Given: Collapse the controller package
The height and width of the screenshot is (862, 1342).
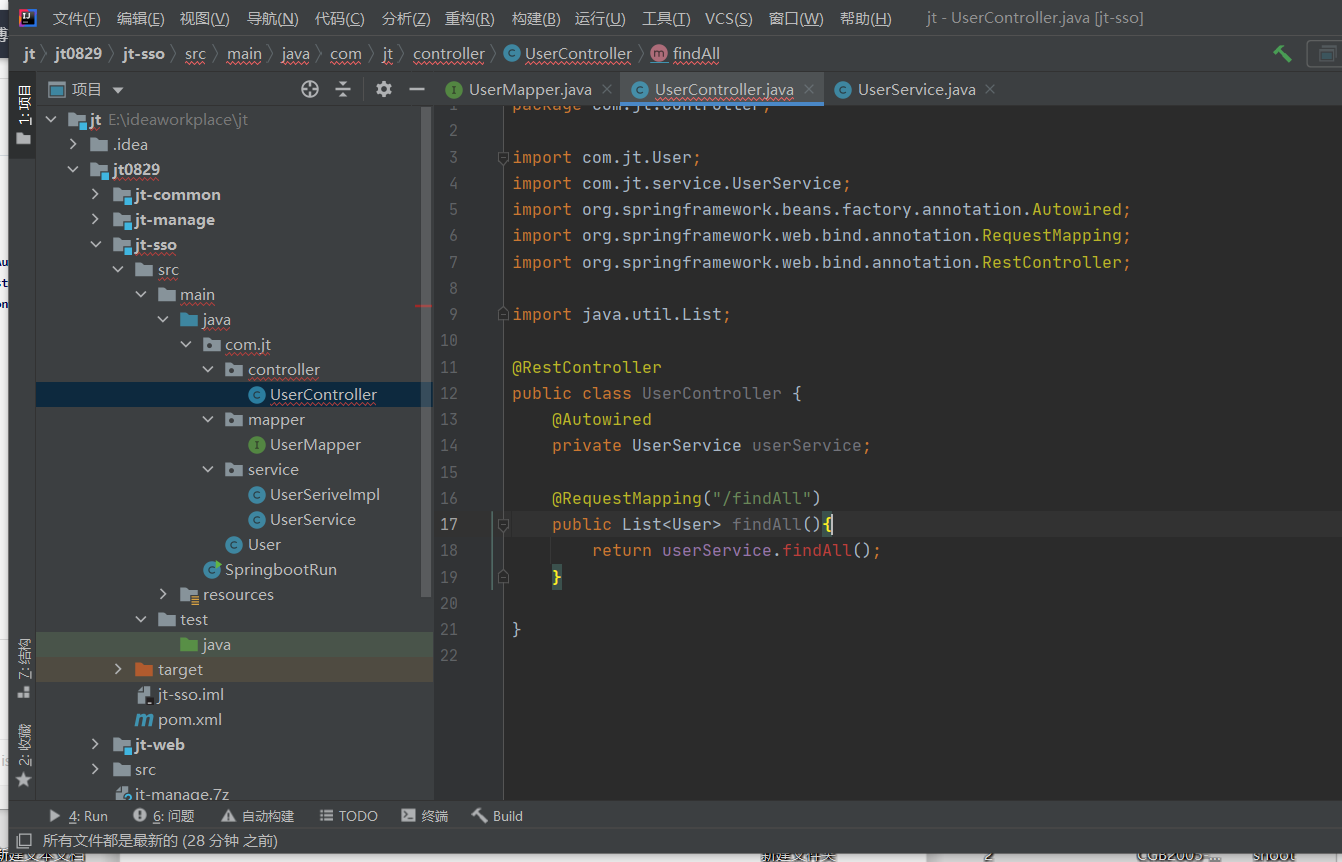Looking at the screenshot, I should 208,370.
